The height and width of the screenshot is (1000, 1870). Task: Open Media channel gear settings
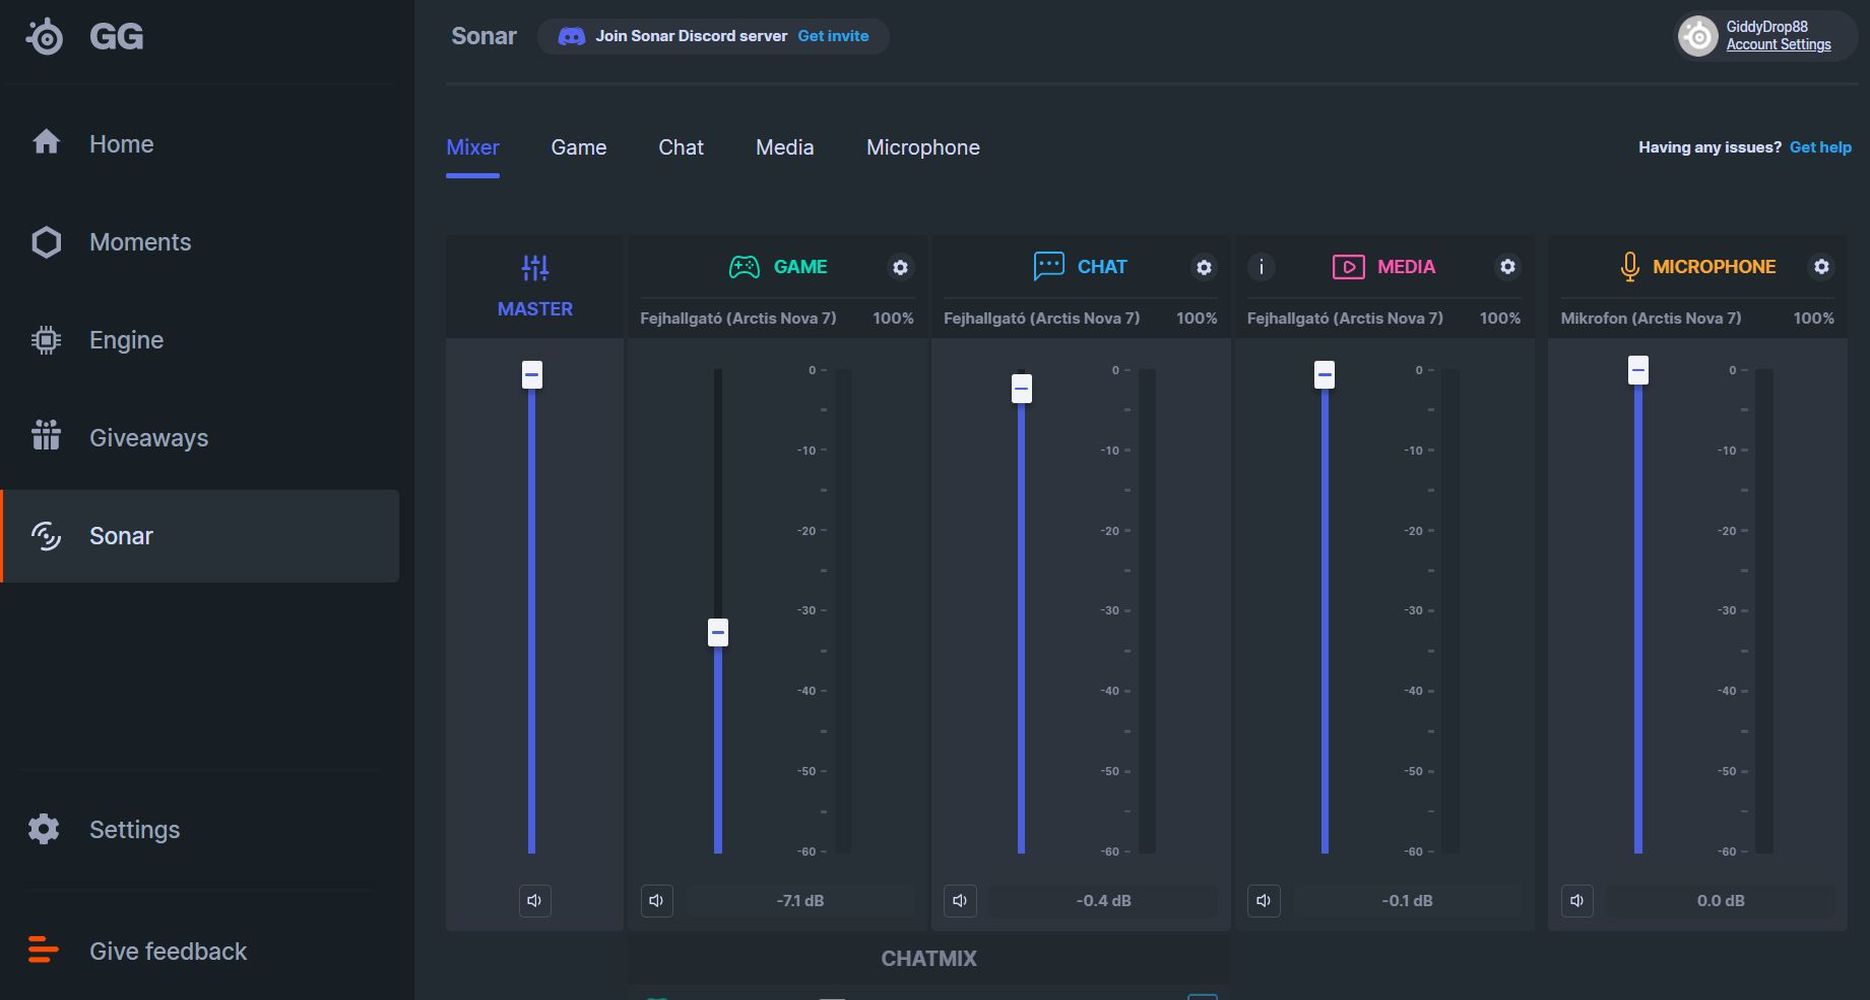tap(1507, 267)
